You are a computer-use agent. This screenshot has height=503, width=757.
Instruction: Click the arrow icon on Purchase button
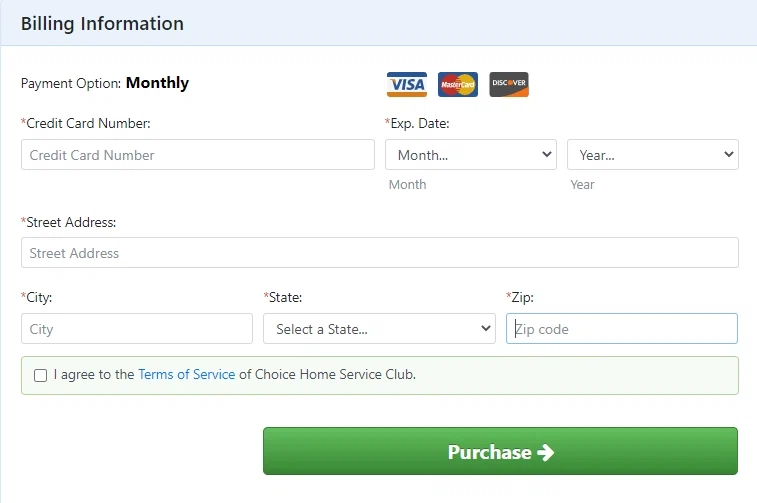(545, 452)
